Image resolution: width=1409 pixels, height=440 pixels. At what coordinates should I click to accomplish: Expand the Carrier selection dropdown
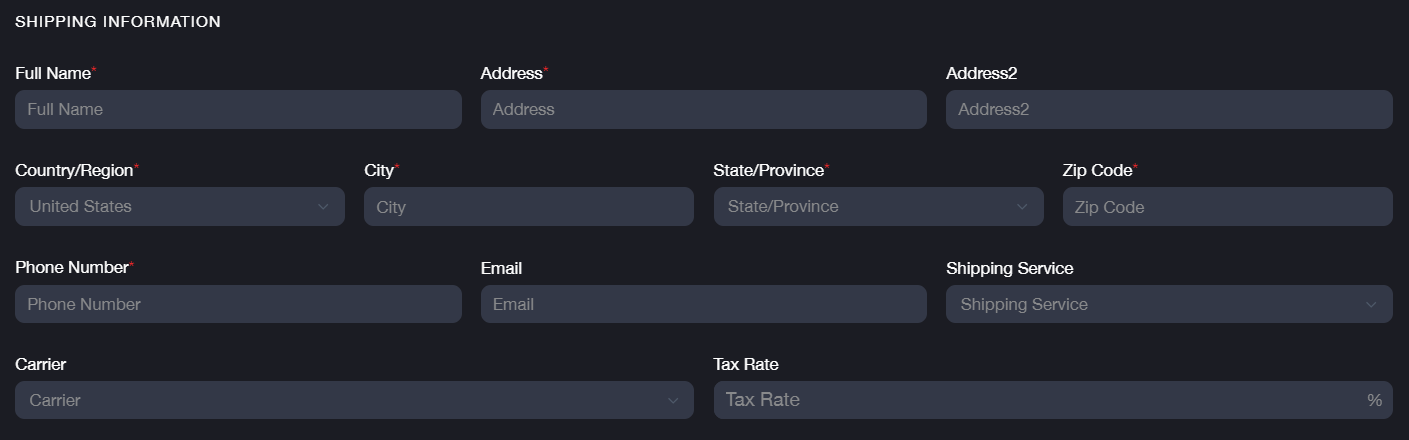[x=340, y=400]
